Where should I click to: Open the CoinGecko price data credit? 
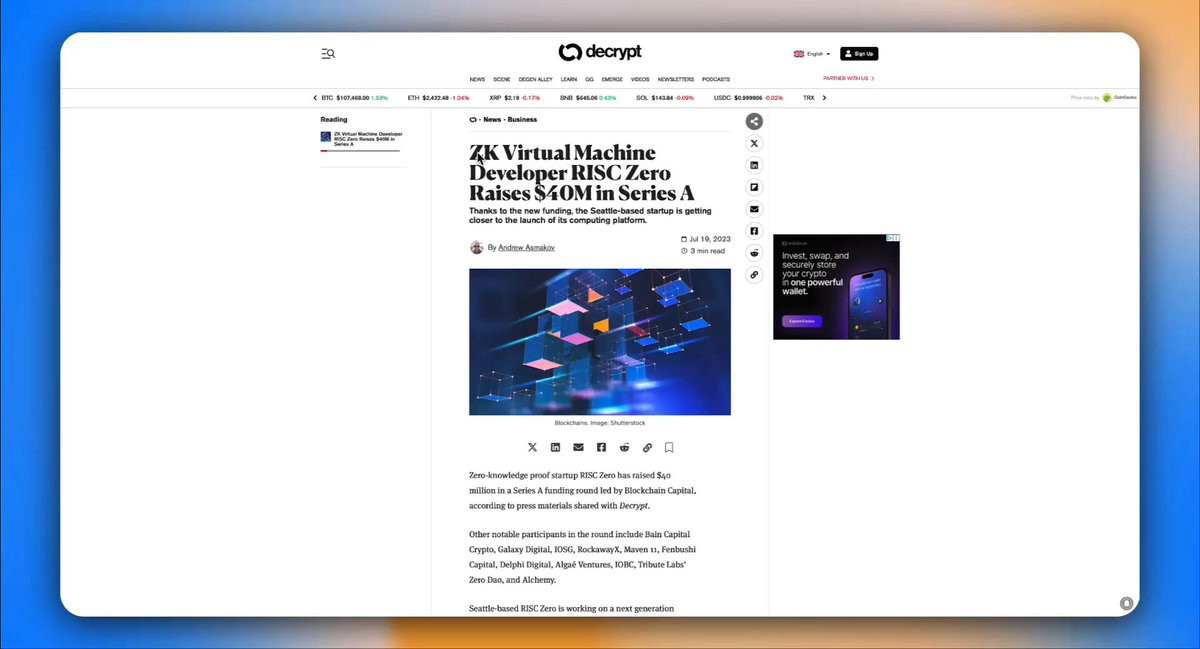[1104, 98]
